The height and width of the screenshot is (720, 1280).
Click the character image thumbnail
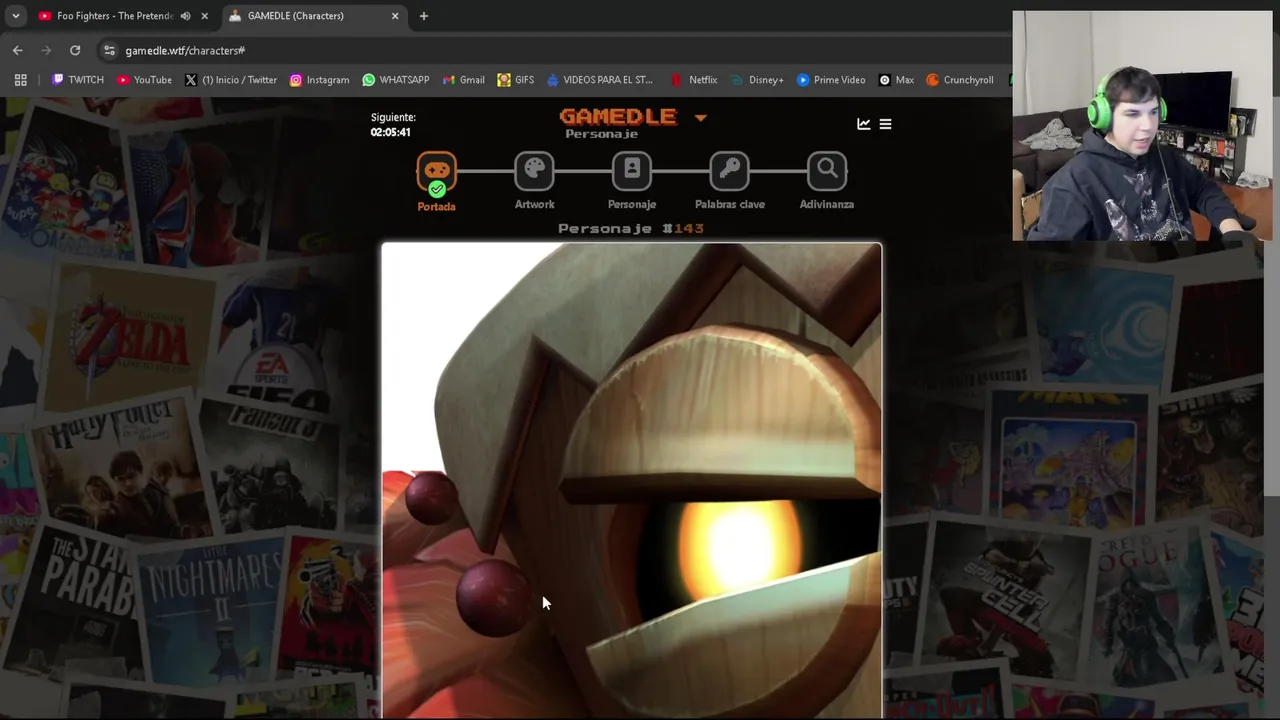pyautogui.click(x=631, y=480)
